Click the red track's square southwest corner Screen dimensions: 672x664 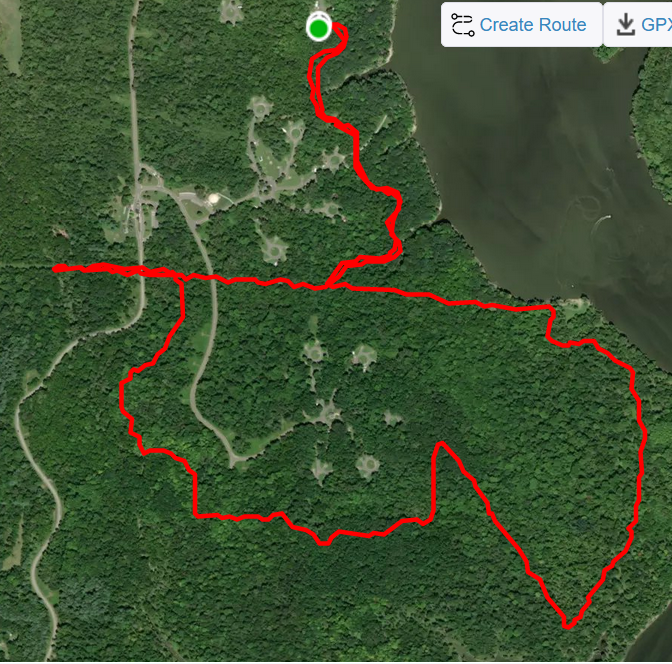pos(196,515)
